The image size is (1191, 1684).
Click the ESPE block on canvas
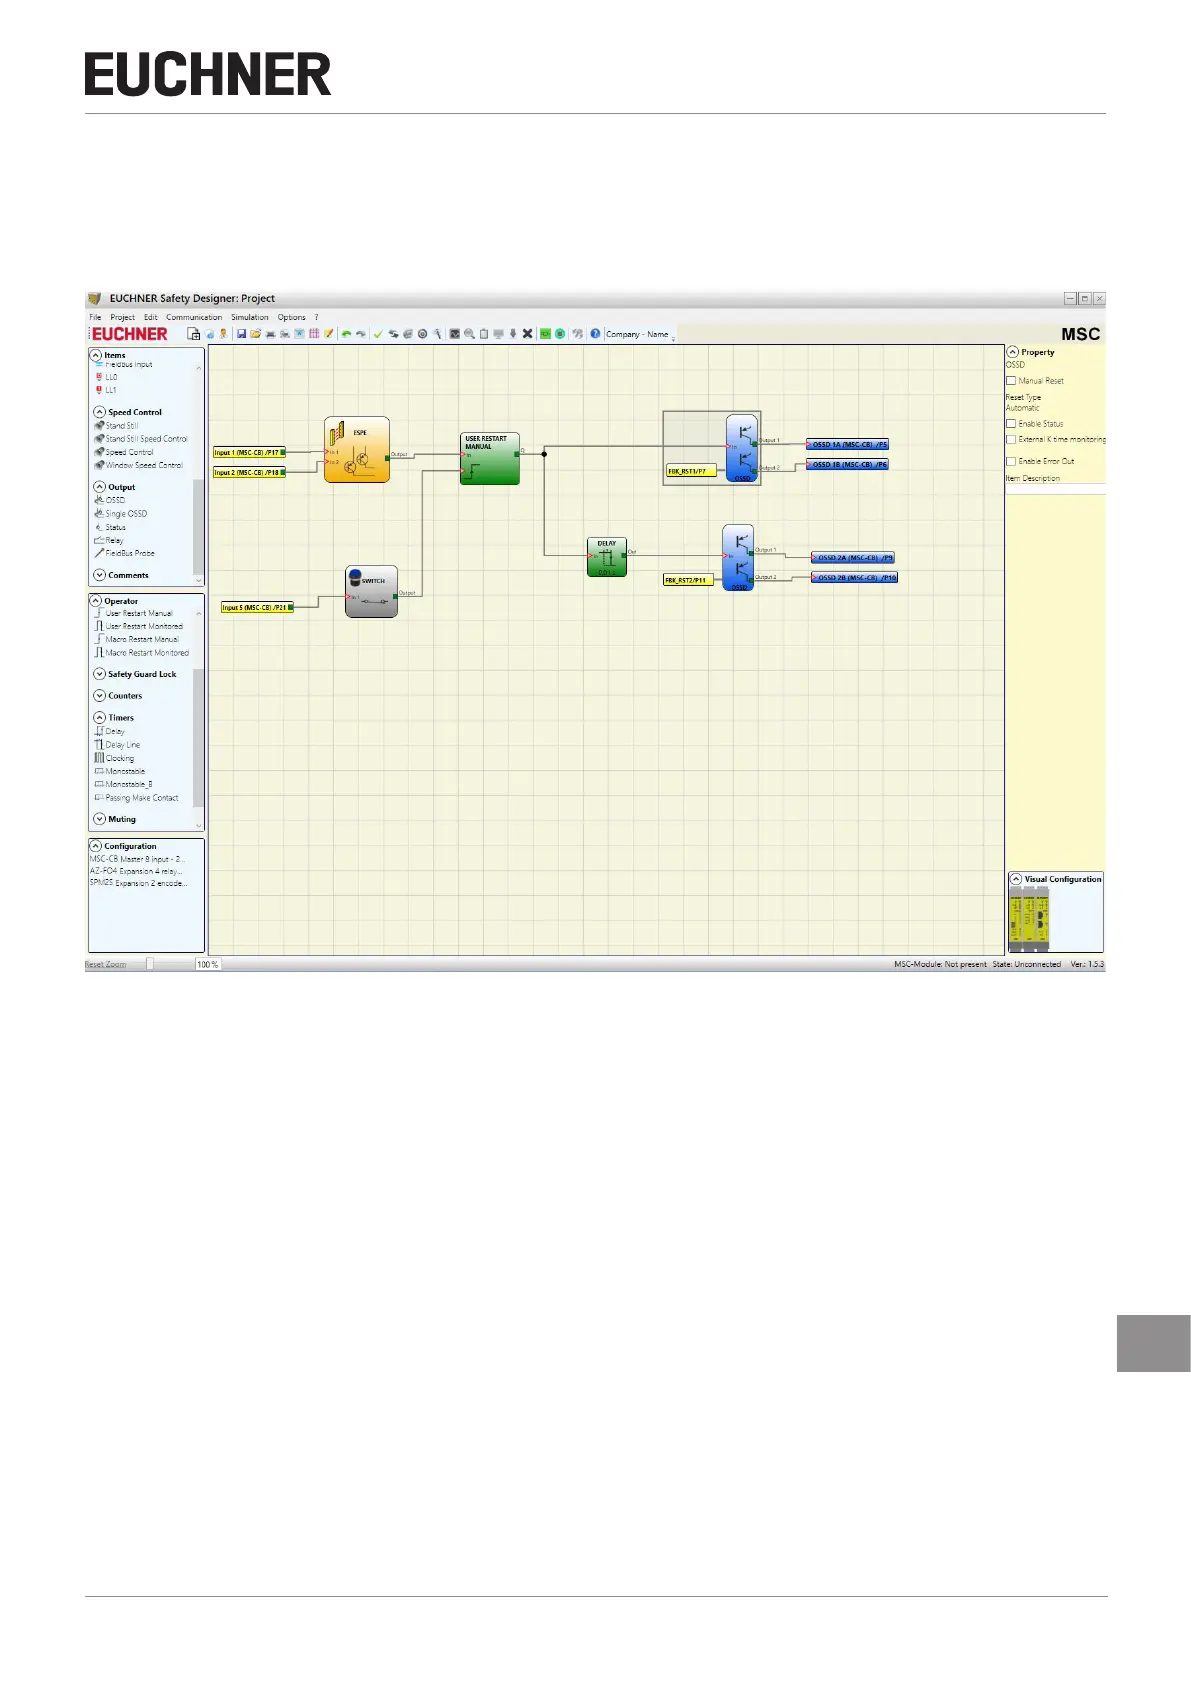(357, 450)
